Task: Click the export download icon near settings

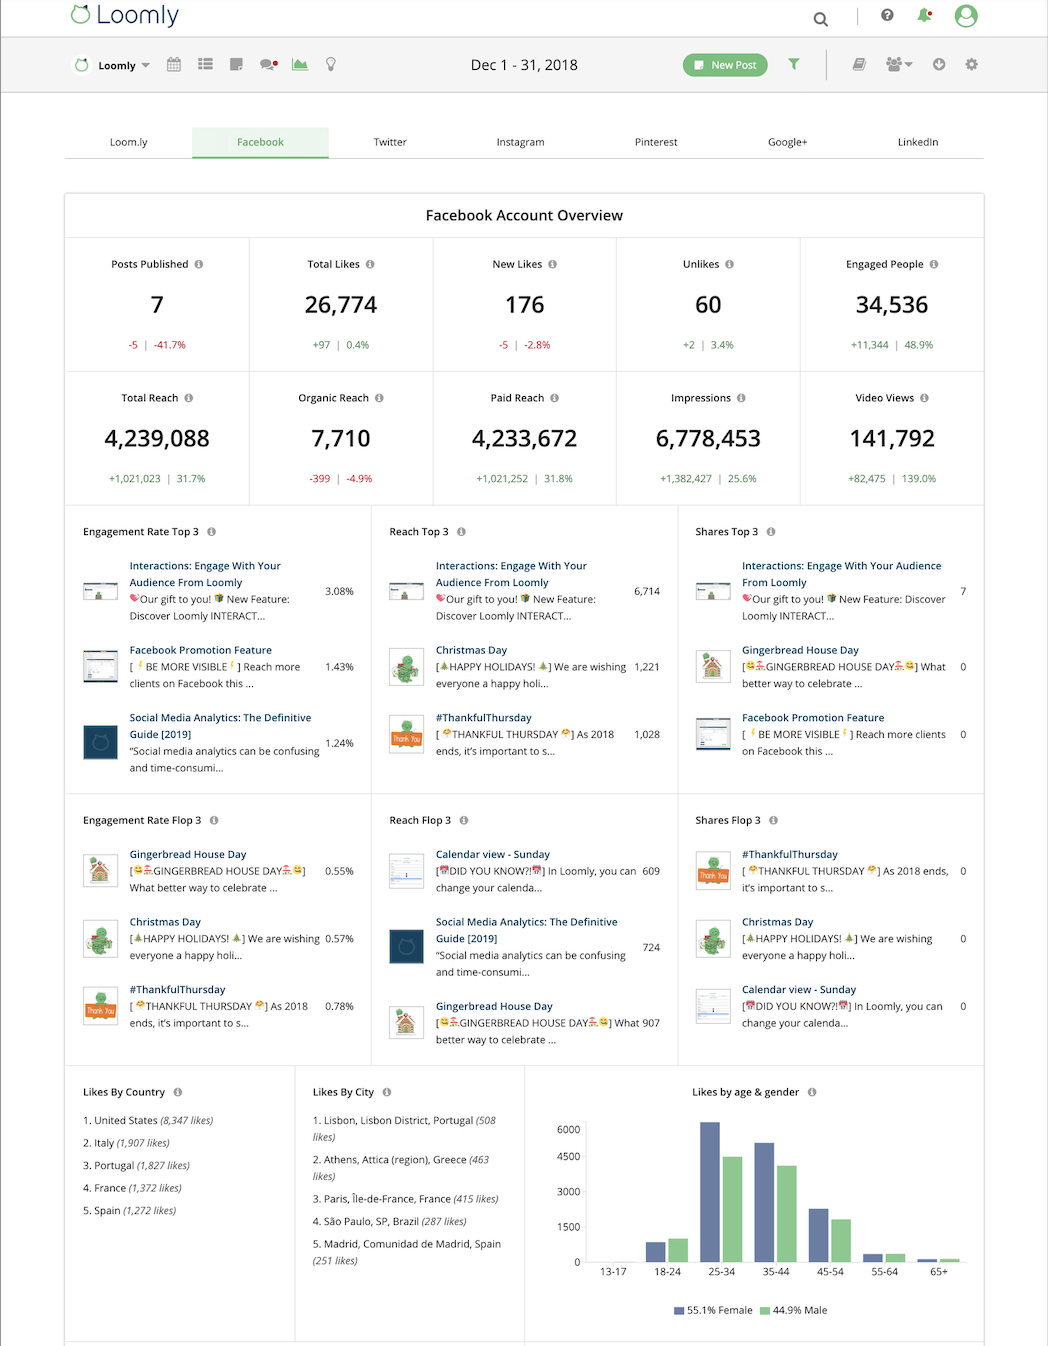Action: tap(938, 64)
